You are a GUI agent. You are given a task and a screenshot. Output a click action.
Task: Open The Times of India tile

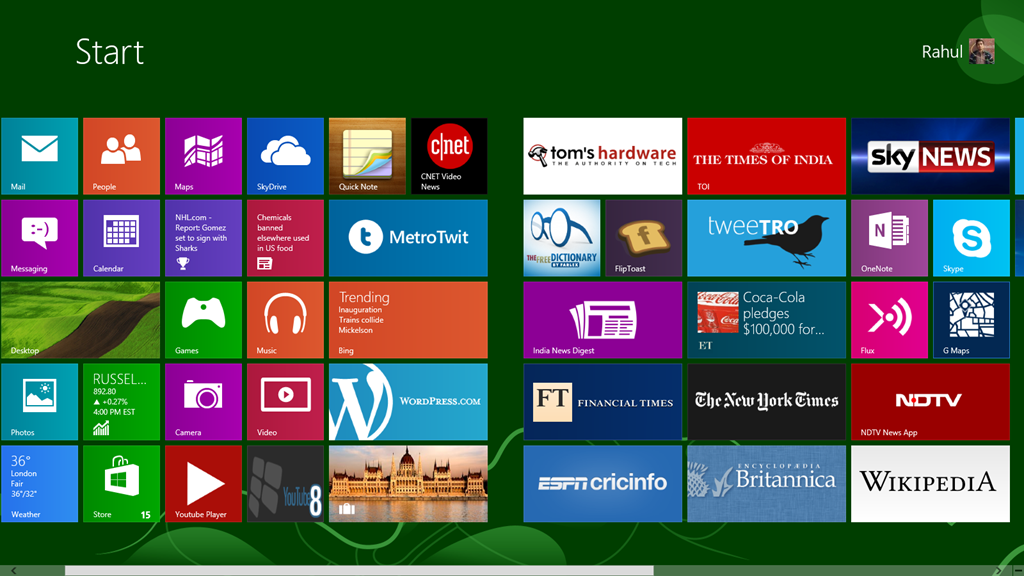tap(767, 156)
